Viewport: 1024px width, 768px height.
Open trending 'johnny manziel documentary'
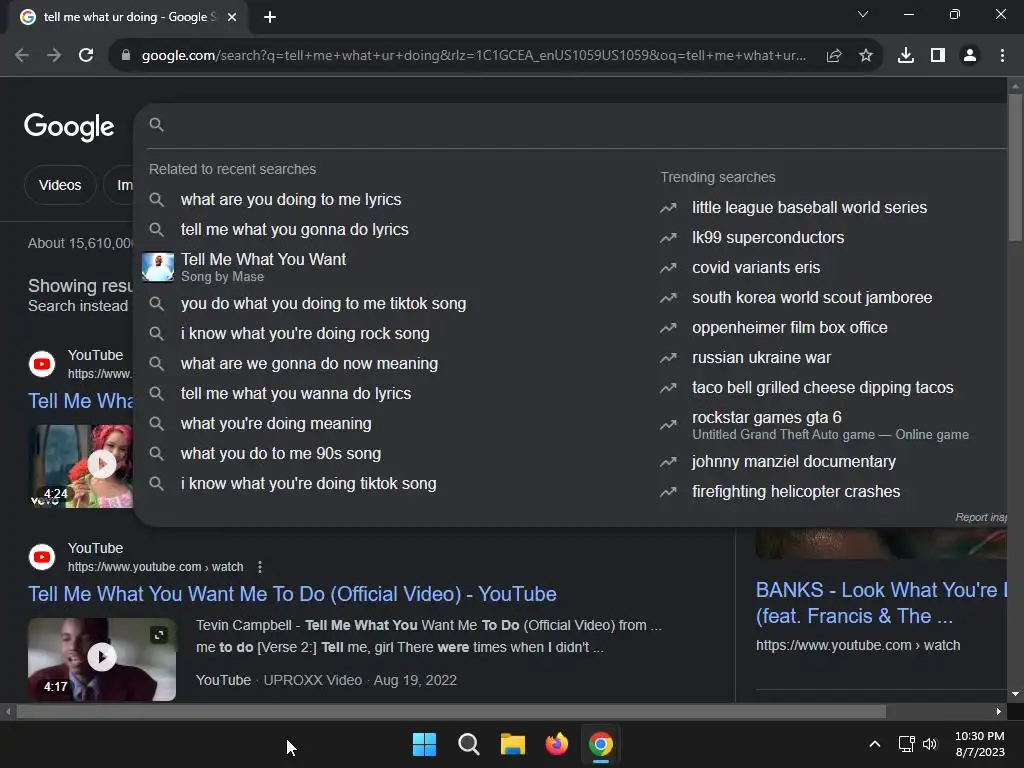[793, 462]
